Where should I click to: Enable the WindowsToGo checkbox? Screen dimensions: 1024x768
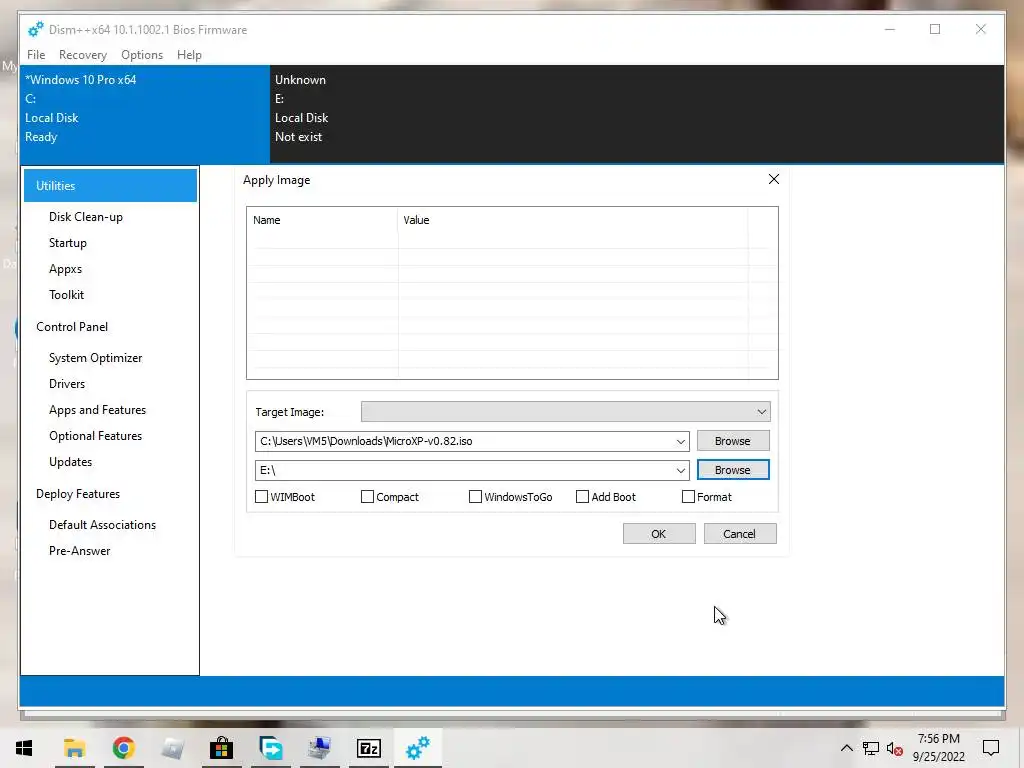(x=475, y=497)
